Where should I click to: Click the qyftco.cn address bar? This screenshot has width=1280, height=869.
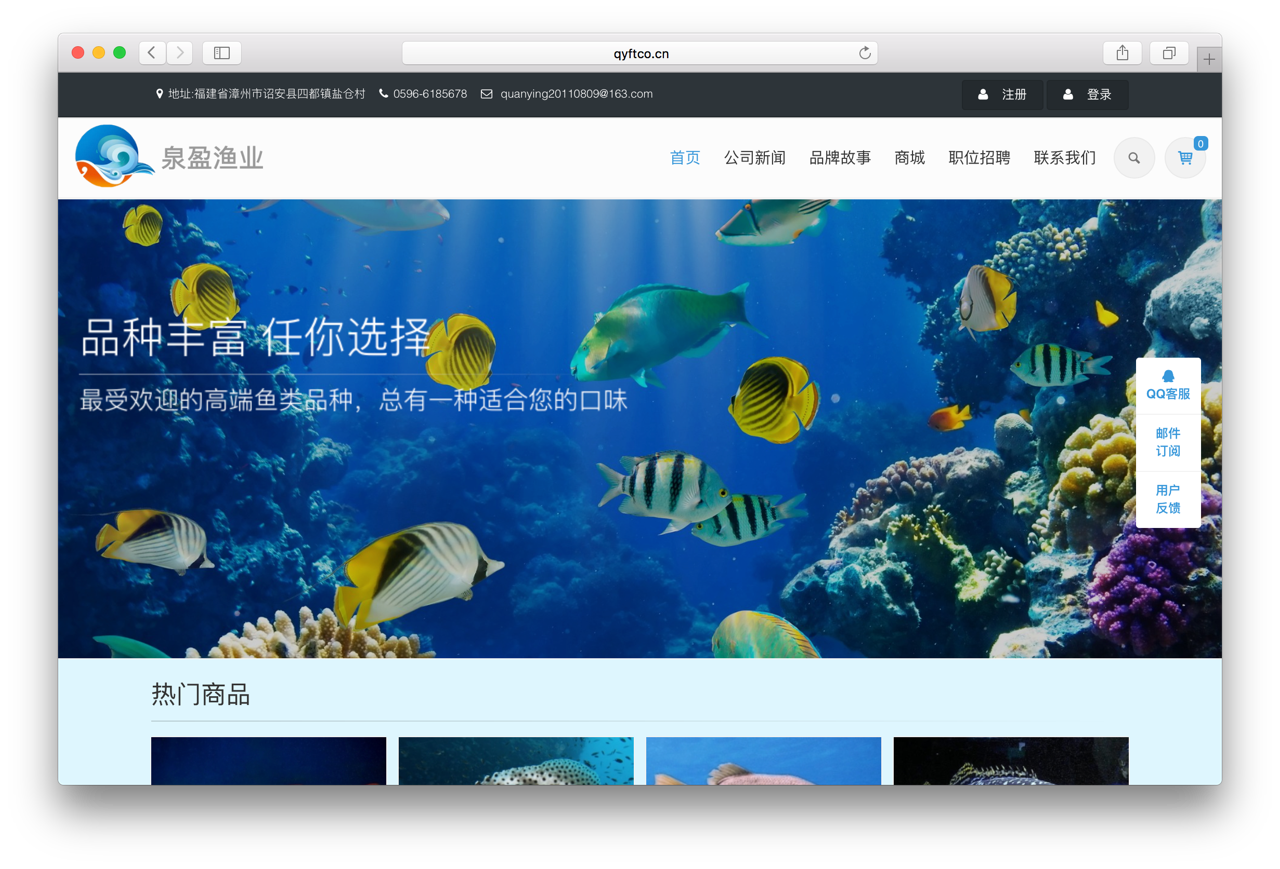point(640,53)
